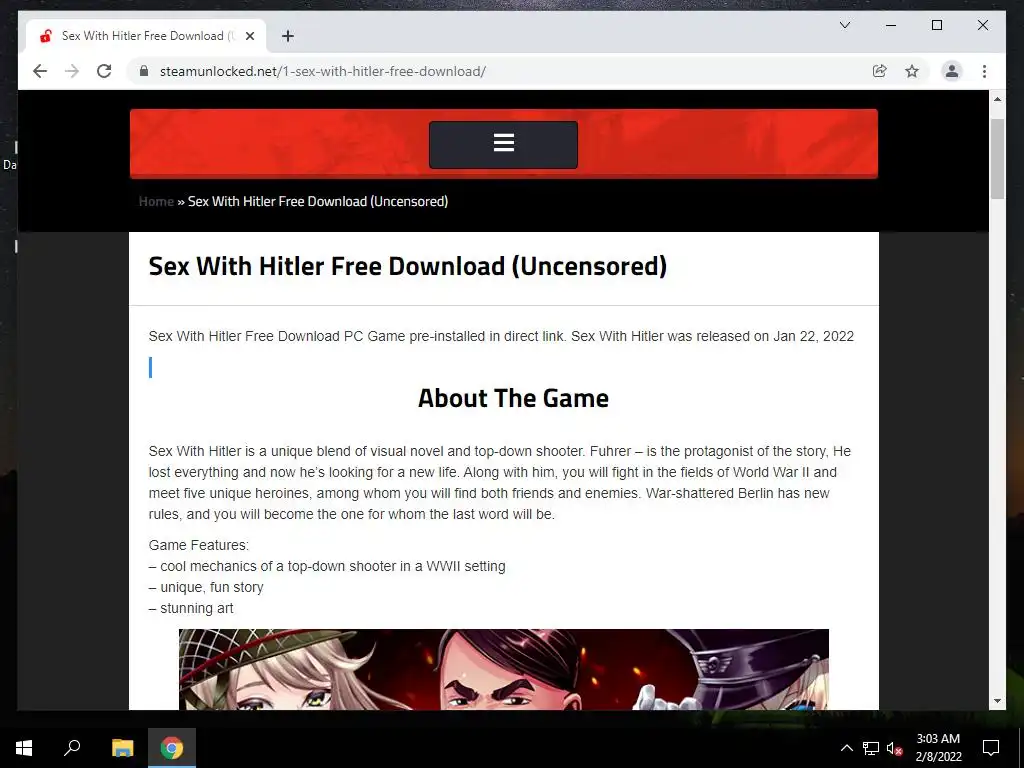
Task: Click the browser forward arrow
Action: point(72,71)
